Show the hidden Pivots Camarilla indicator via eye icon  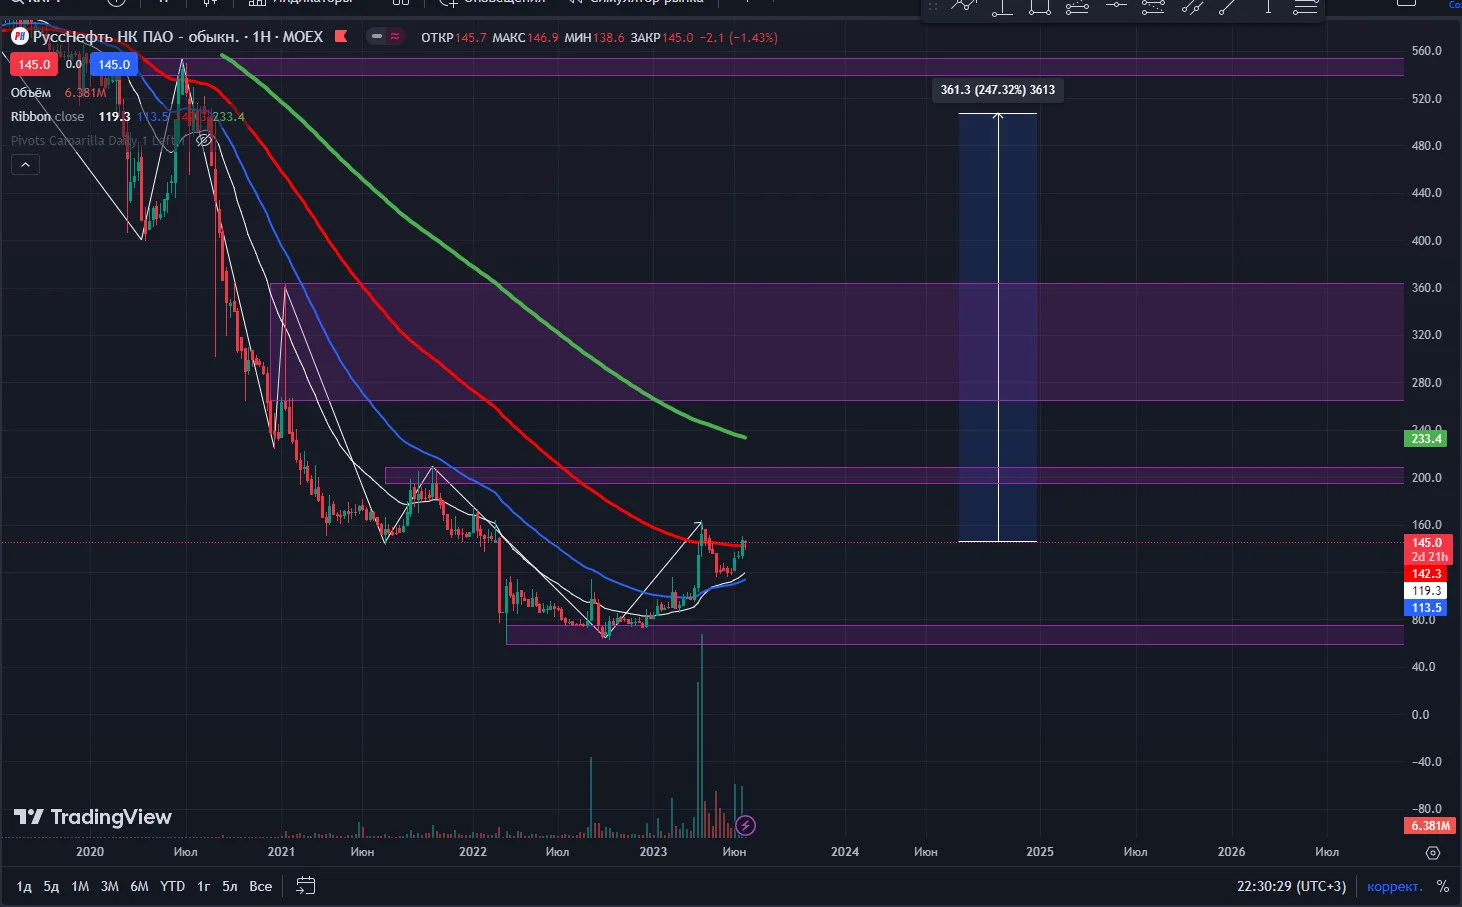tap(204, 141)
